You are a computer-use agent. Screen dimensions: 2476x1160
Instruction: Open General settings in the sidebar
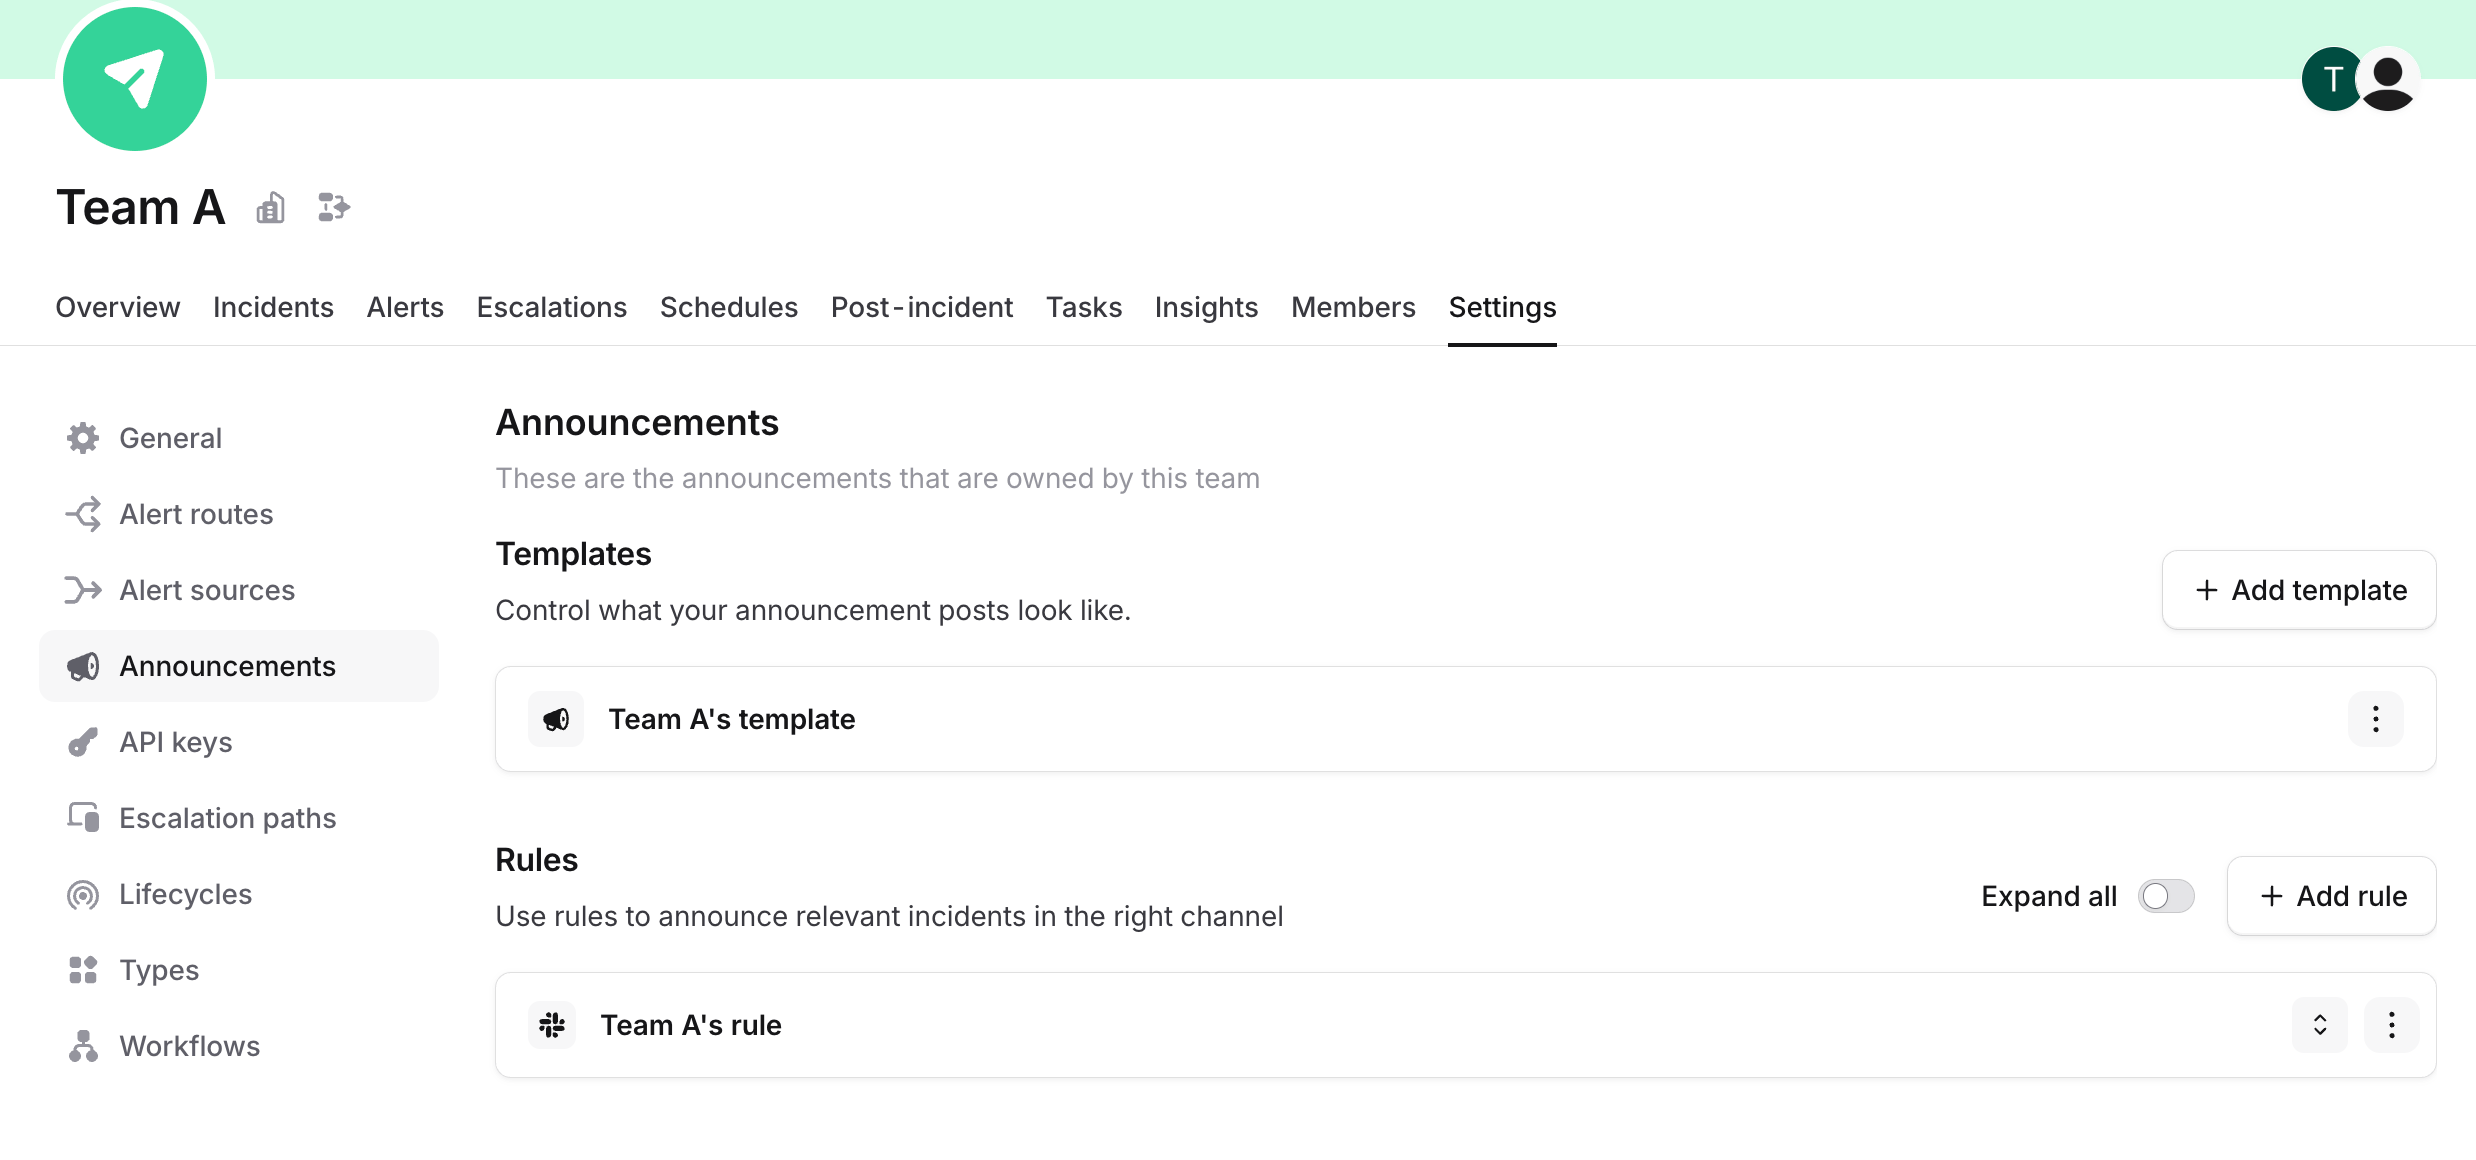(x=239, y=438)
